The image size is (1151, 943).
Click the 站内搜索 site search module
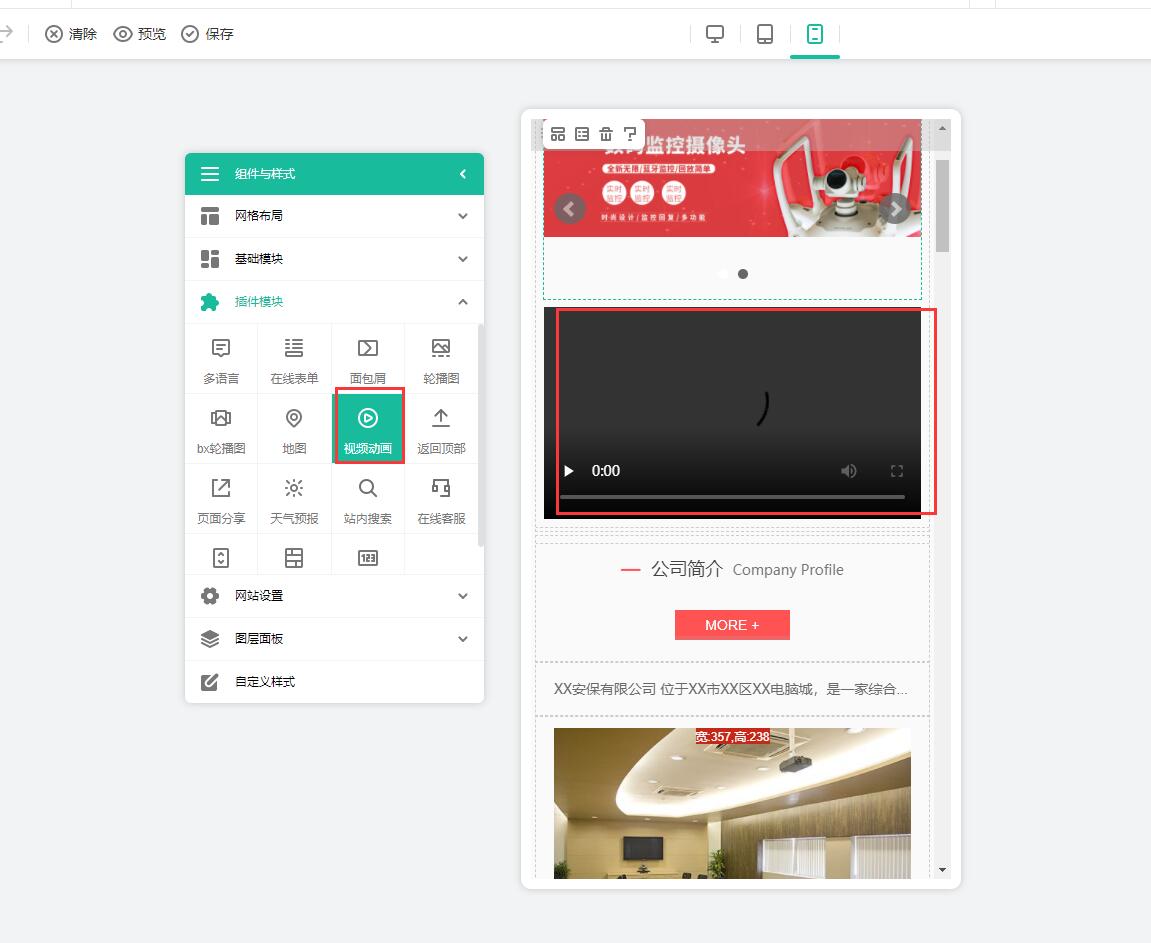tap(368, 498)
